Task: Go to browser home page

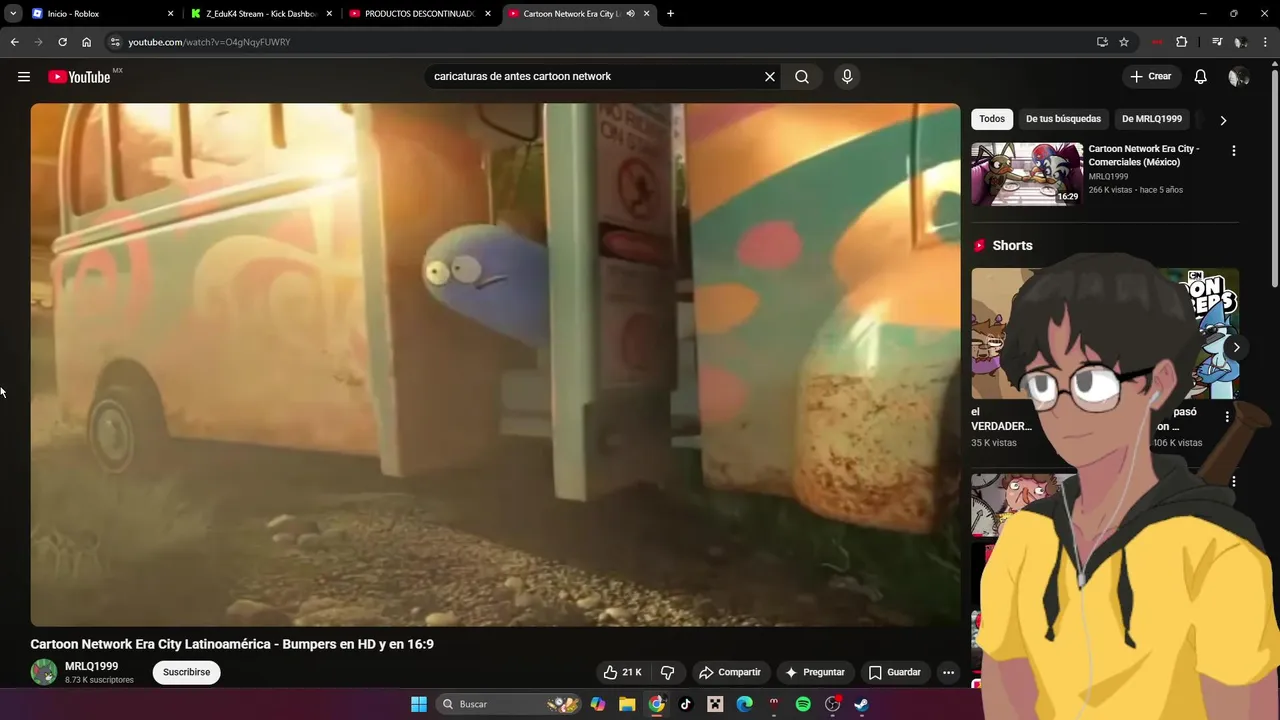Action: [x=87, y=42]
